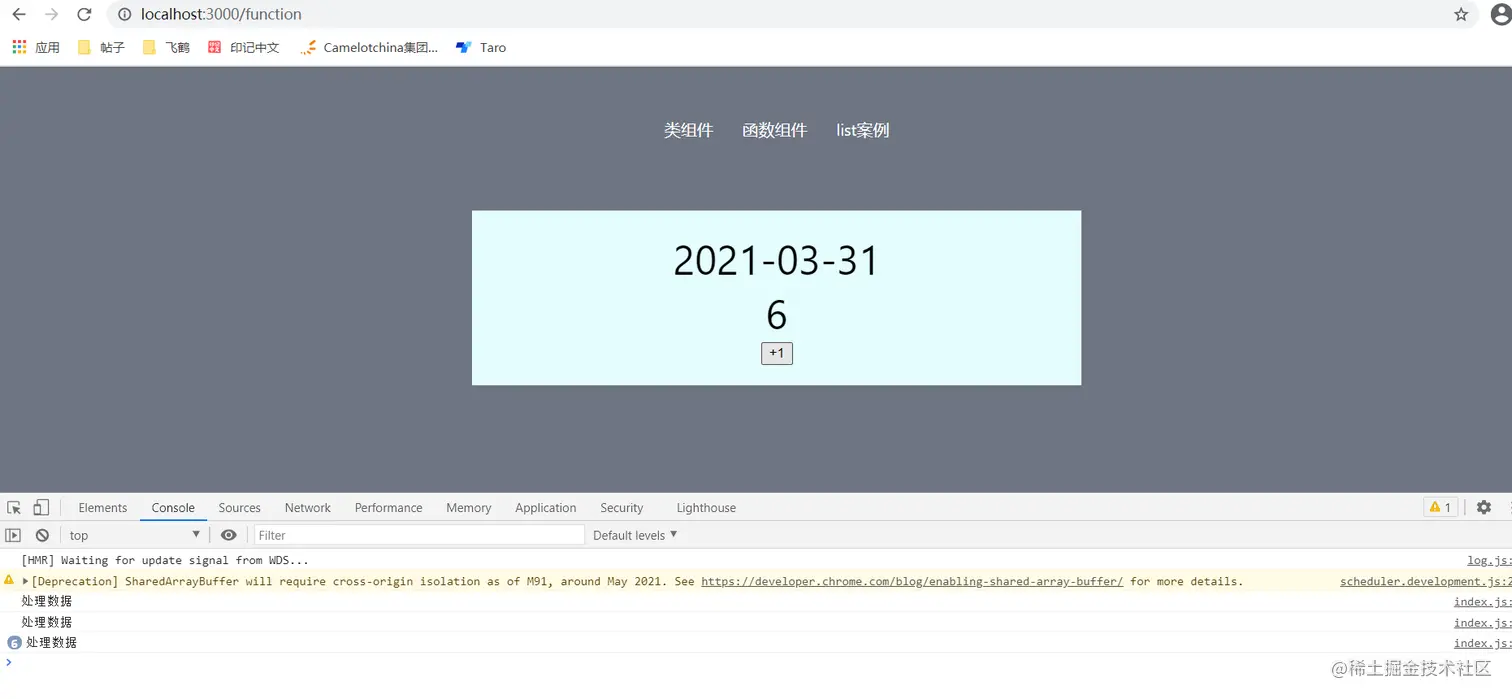This screenshot has height=699, width=1512.
Task: Toggle the device toolbar
Action: point(40,507)
